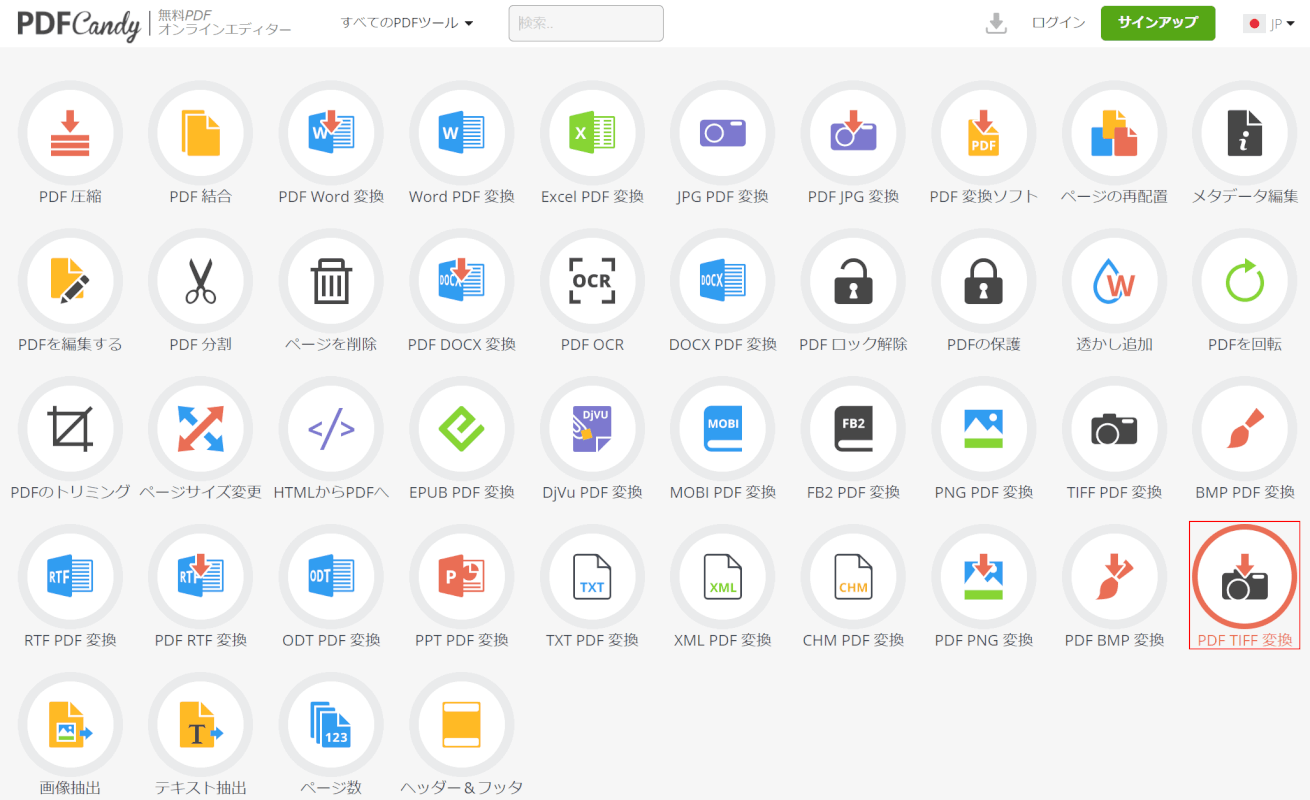This screenshot has width=1310, height=800.
Task: Select the PDFのトリミング crop icon
Action: pyautogui.click(x=70, y=429)
